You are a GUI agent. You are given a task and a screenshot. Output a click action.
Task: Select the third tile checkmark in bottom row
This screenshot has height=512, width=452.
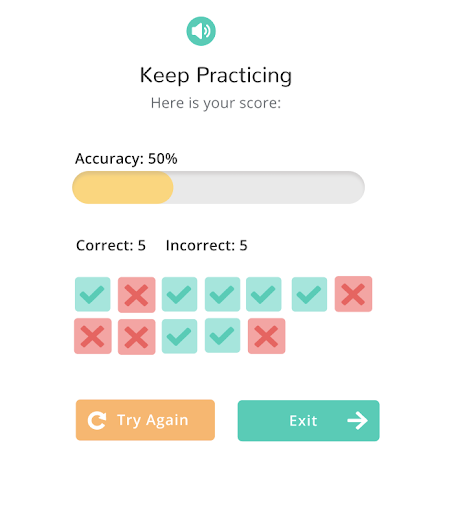tap(179, 336)
